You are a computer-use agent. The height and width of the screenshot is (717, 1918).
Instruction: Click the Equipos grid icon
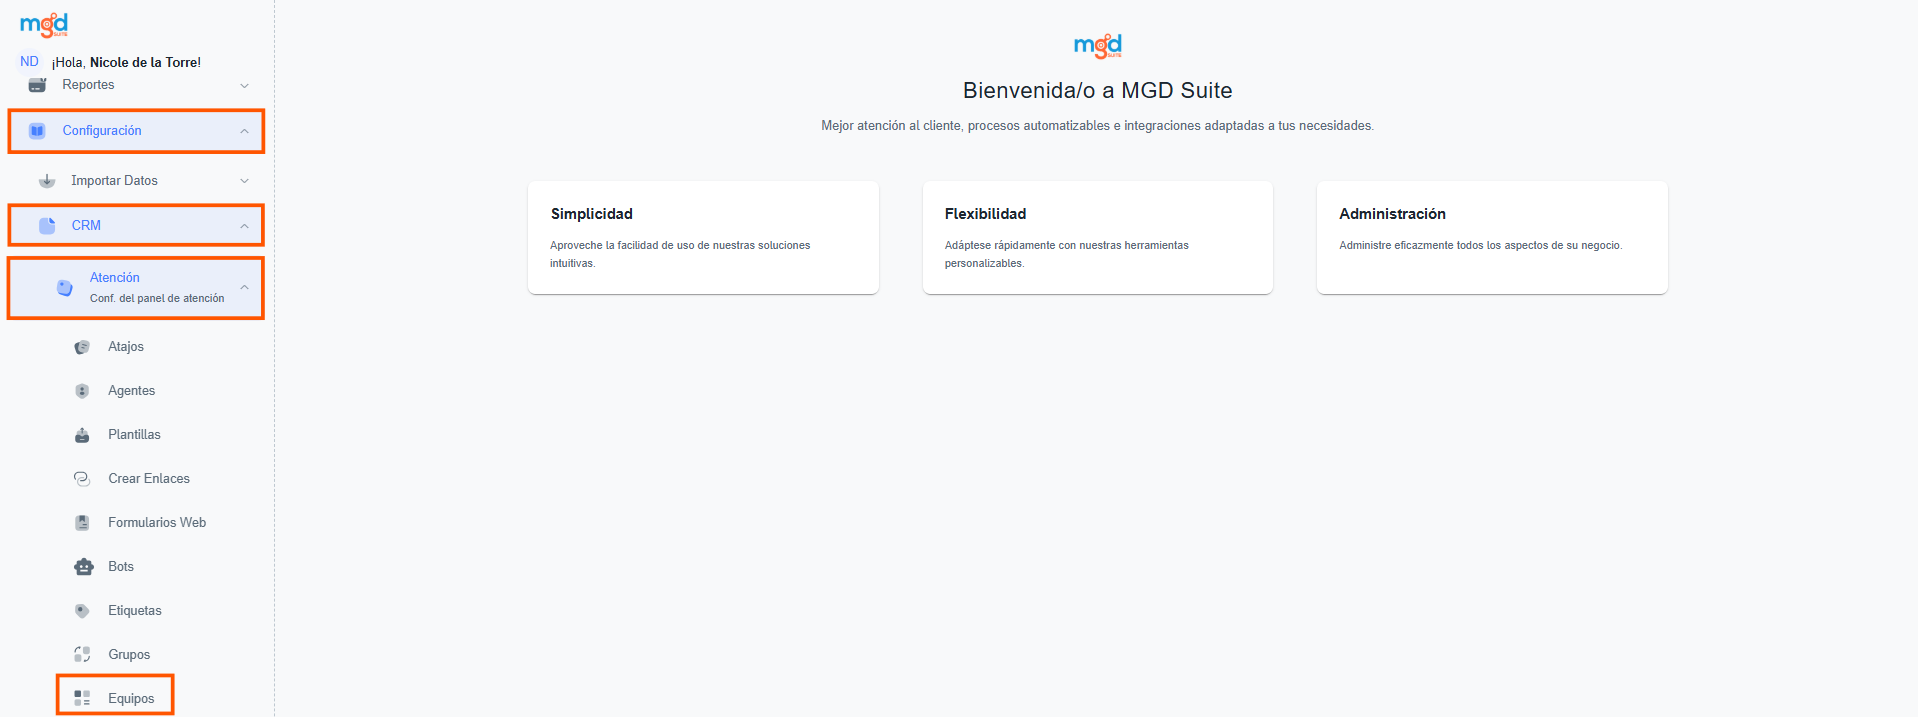pyautogui.click(x=82, y=698)
